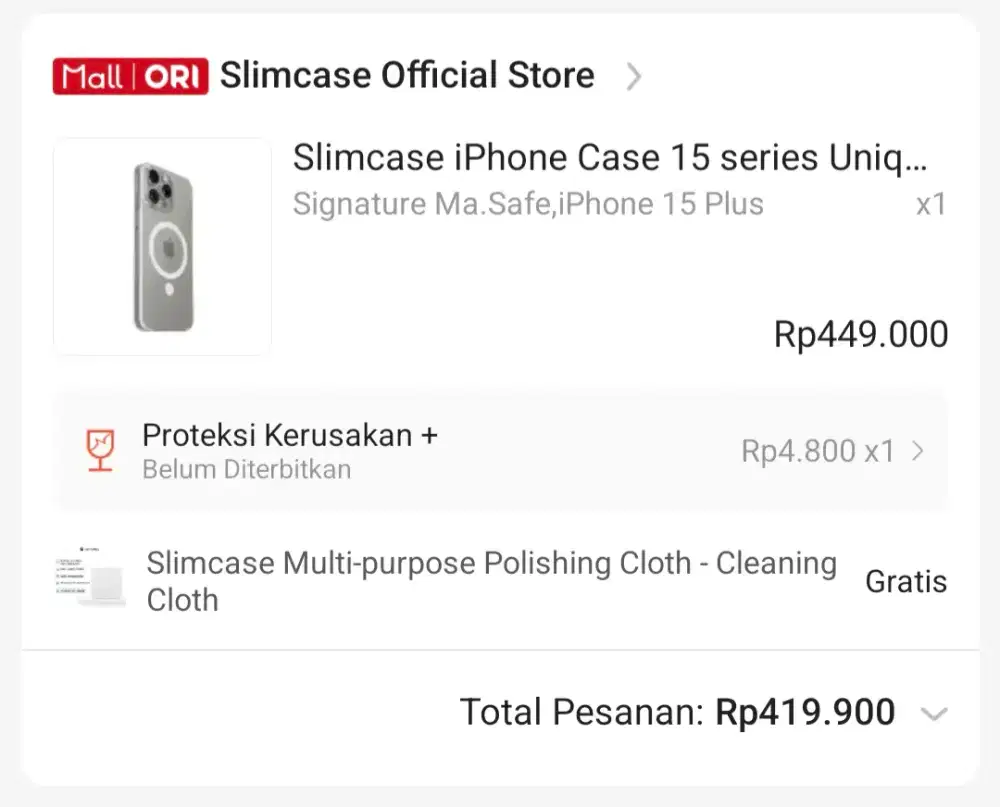
Task: Open polishing cloth gift thumbnail
Action: click(91, 579)
